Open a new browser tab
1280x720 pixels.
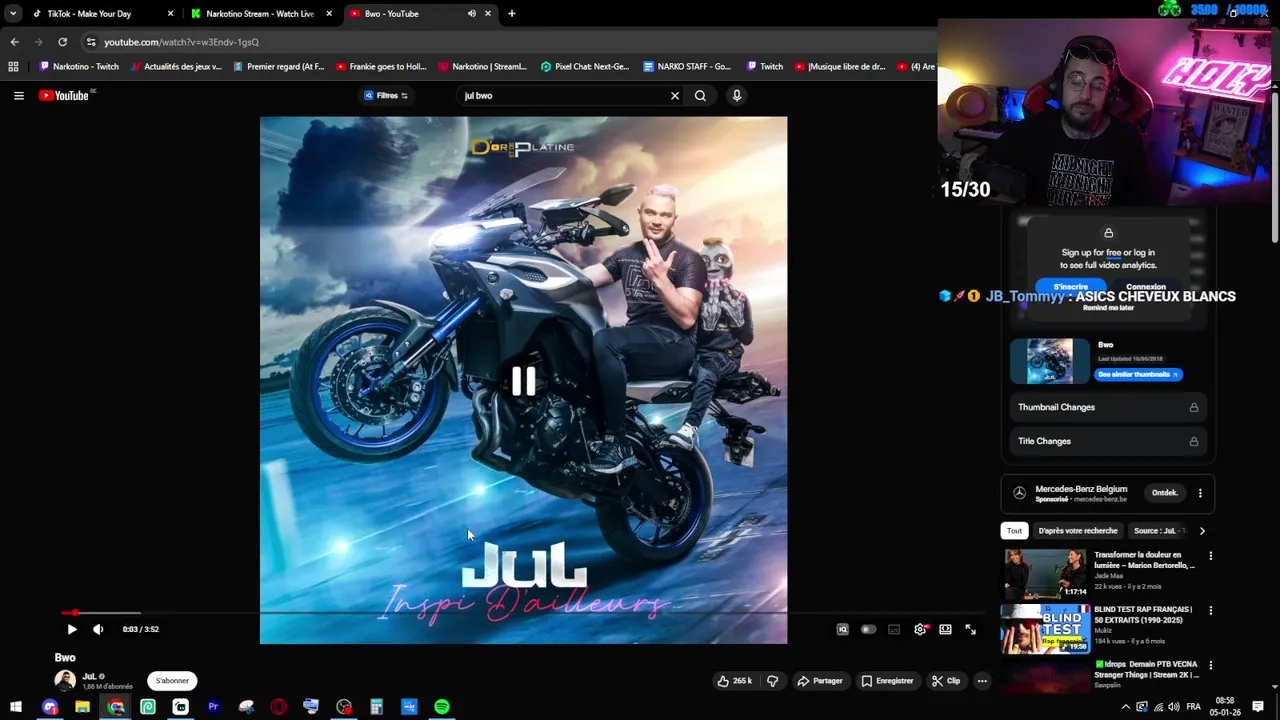coord(512,14)
